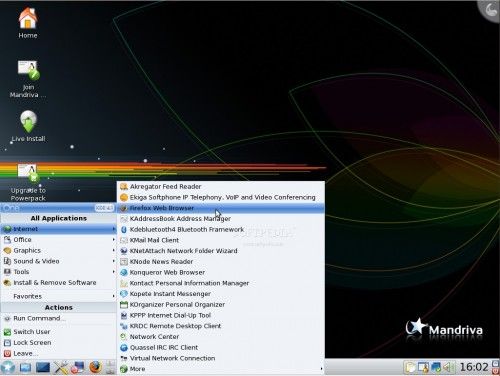Click Switch User action
The image size is (500, 376).
[x=59, y=332]
